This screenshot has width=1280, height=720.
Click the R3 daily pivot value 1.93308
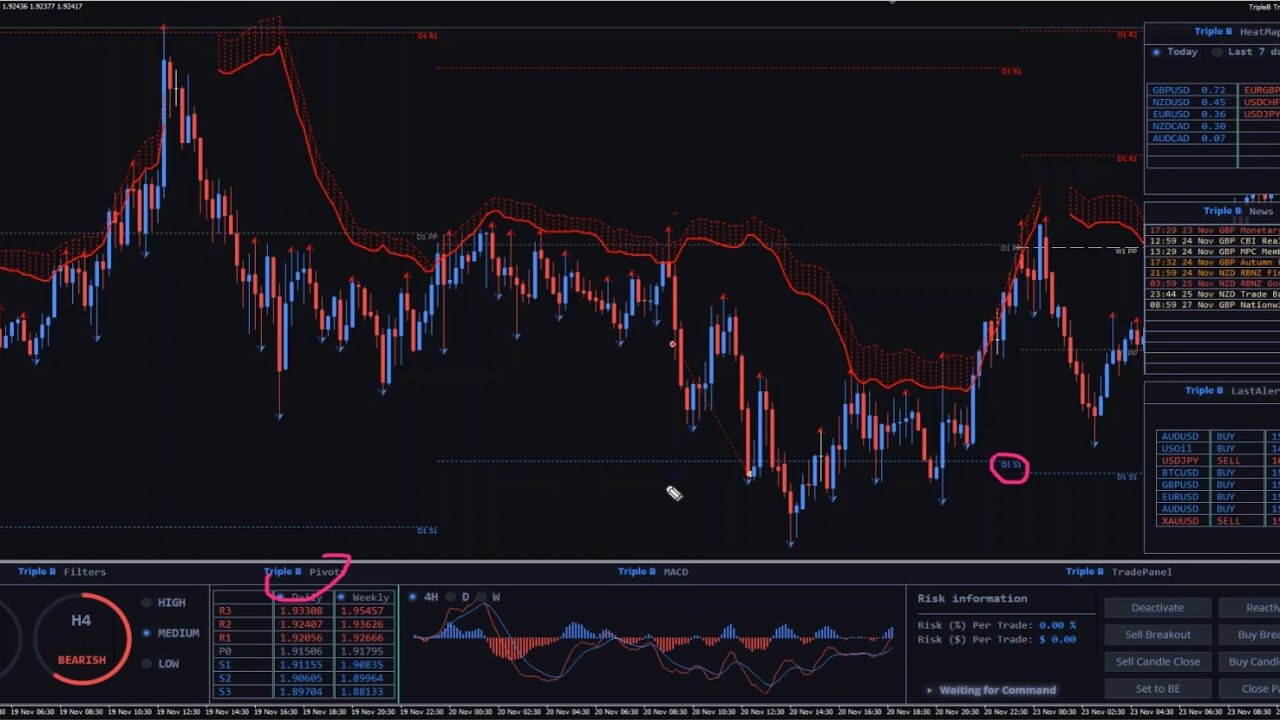tap(301, 611)
